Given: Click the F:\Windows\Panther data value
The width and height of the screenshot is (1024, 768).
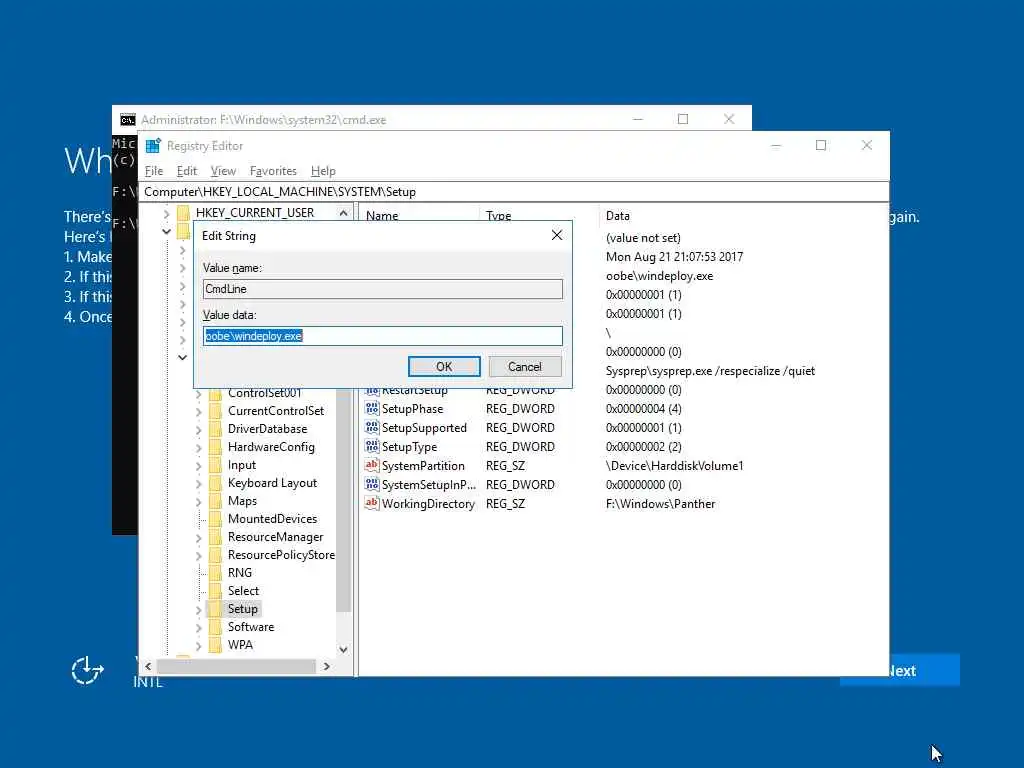Looking at the screenshot, I should pos(660,504).
